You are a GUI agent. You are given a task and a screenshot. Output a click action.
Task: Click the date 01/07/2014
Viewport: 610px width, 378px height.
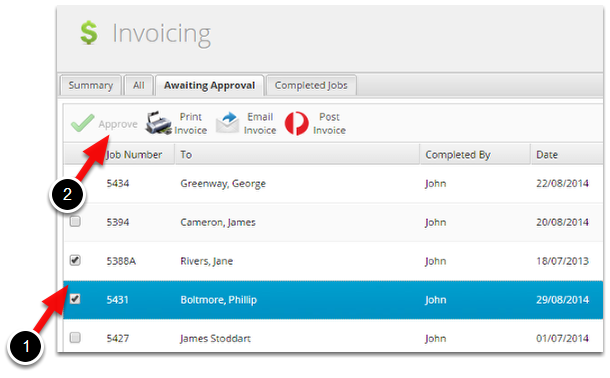coord(562,338)
